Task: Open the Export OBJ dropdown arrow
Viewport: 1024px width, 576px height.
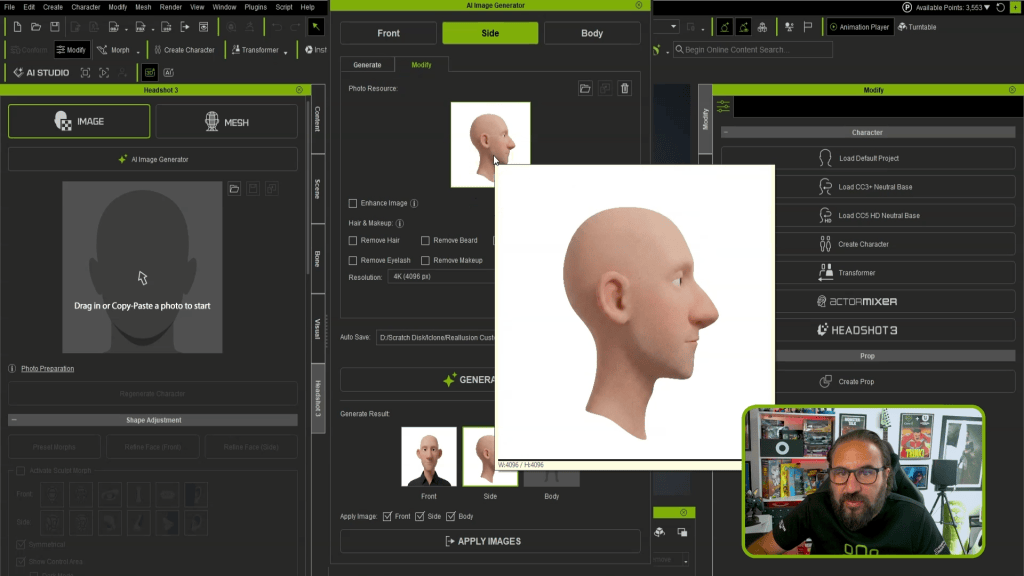Action: (125, 29)
